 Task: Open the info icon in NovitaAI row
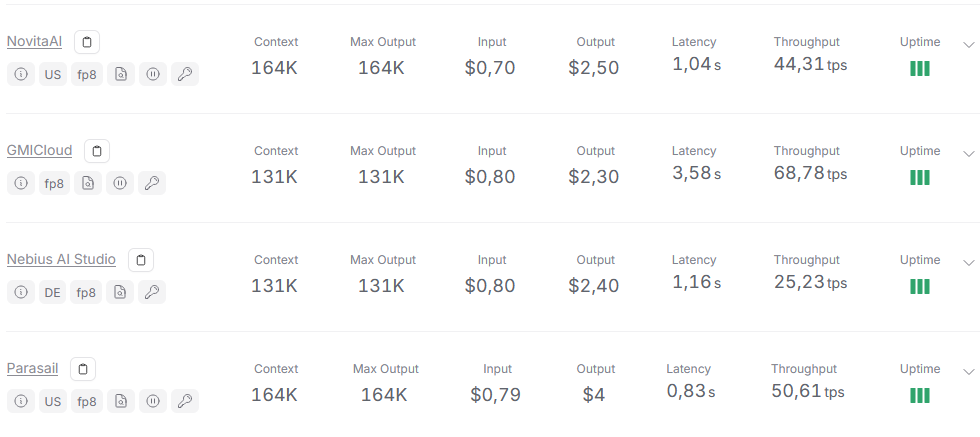[21, 74]
